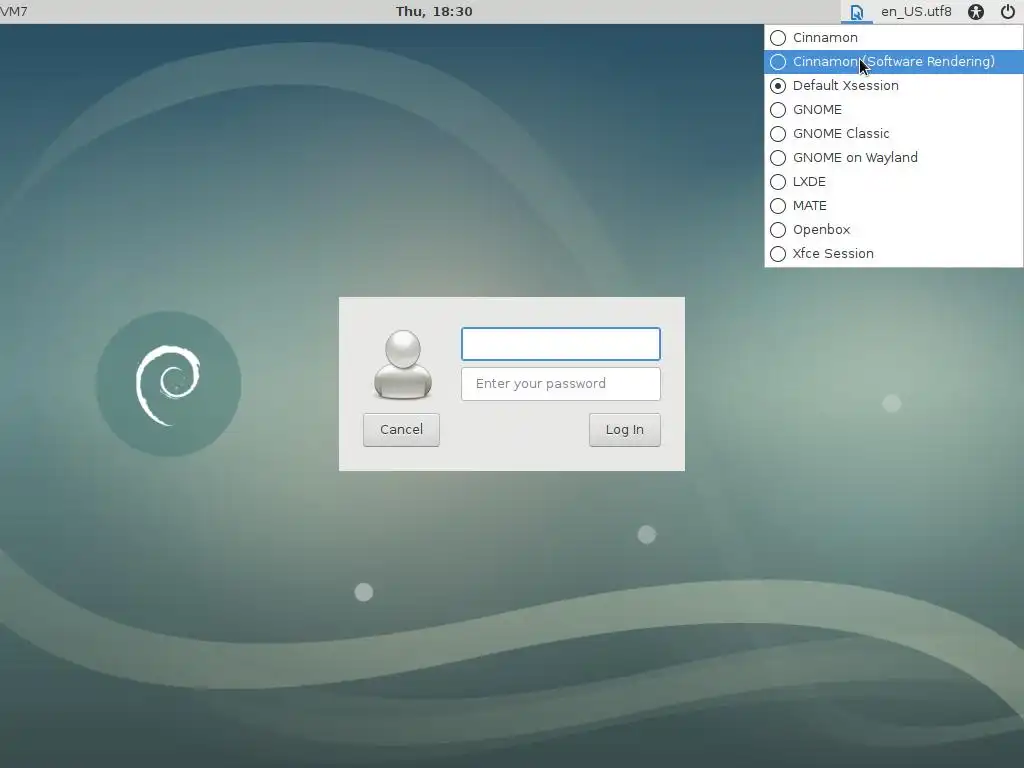Choose the MATE session
The image size is (1024, 768).
point(893,206)
